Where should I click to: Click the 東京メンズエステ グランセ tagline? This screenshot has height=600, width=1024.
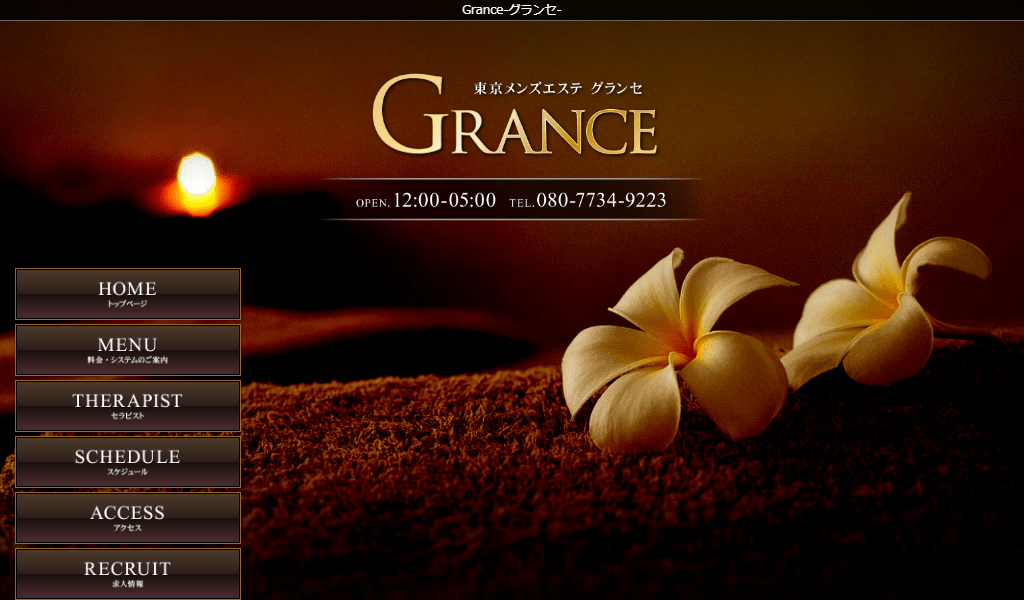pyautogui.click(x=558, y=88)
